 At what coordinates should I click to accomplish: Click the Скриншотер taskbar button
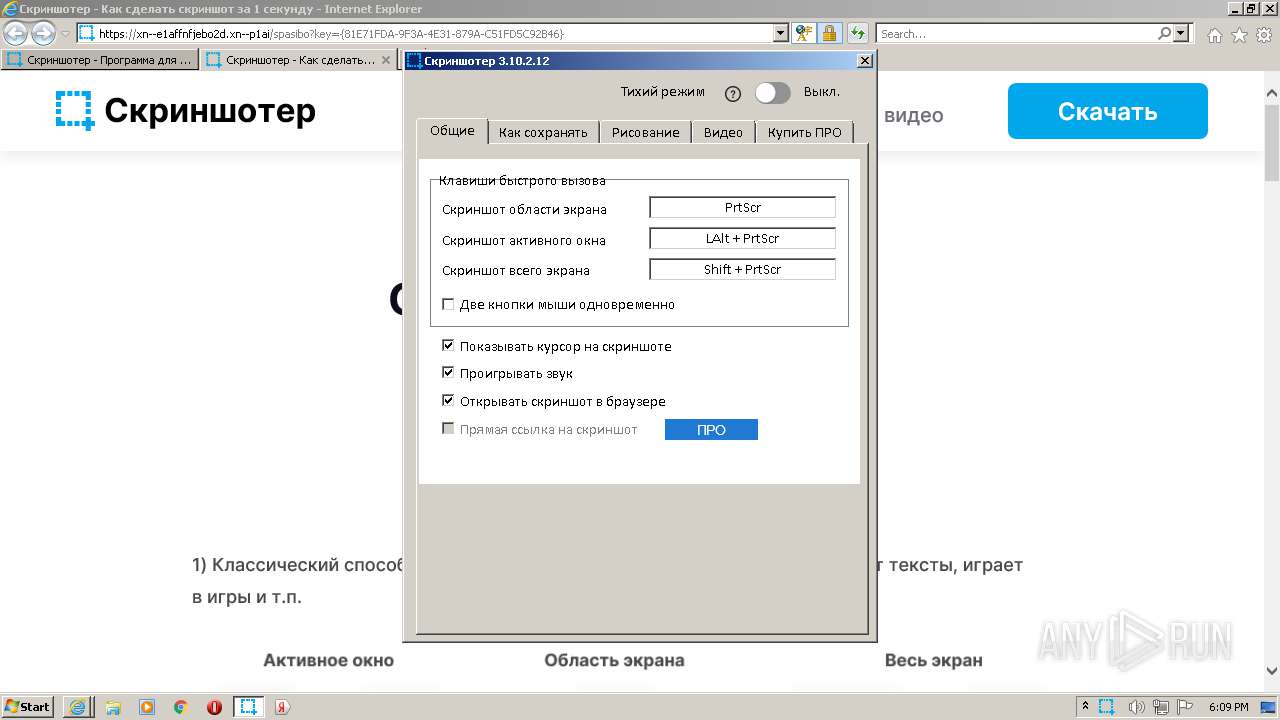pyautogui.click(x=249, y=707)
